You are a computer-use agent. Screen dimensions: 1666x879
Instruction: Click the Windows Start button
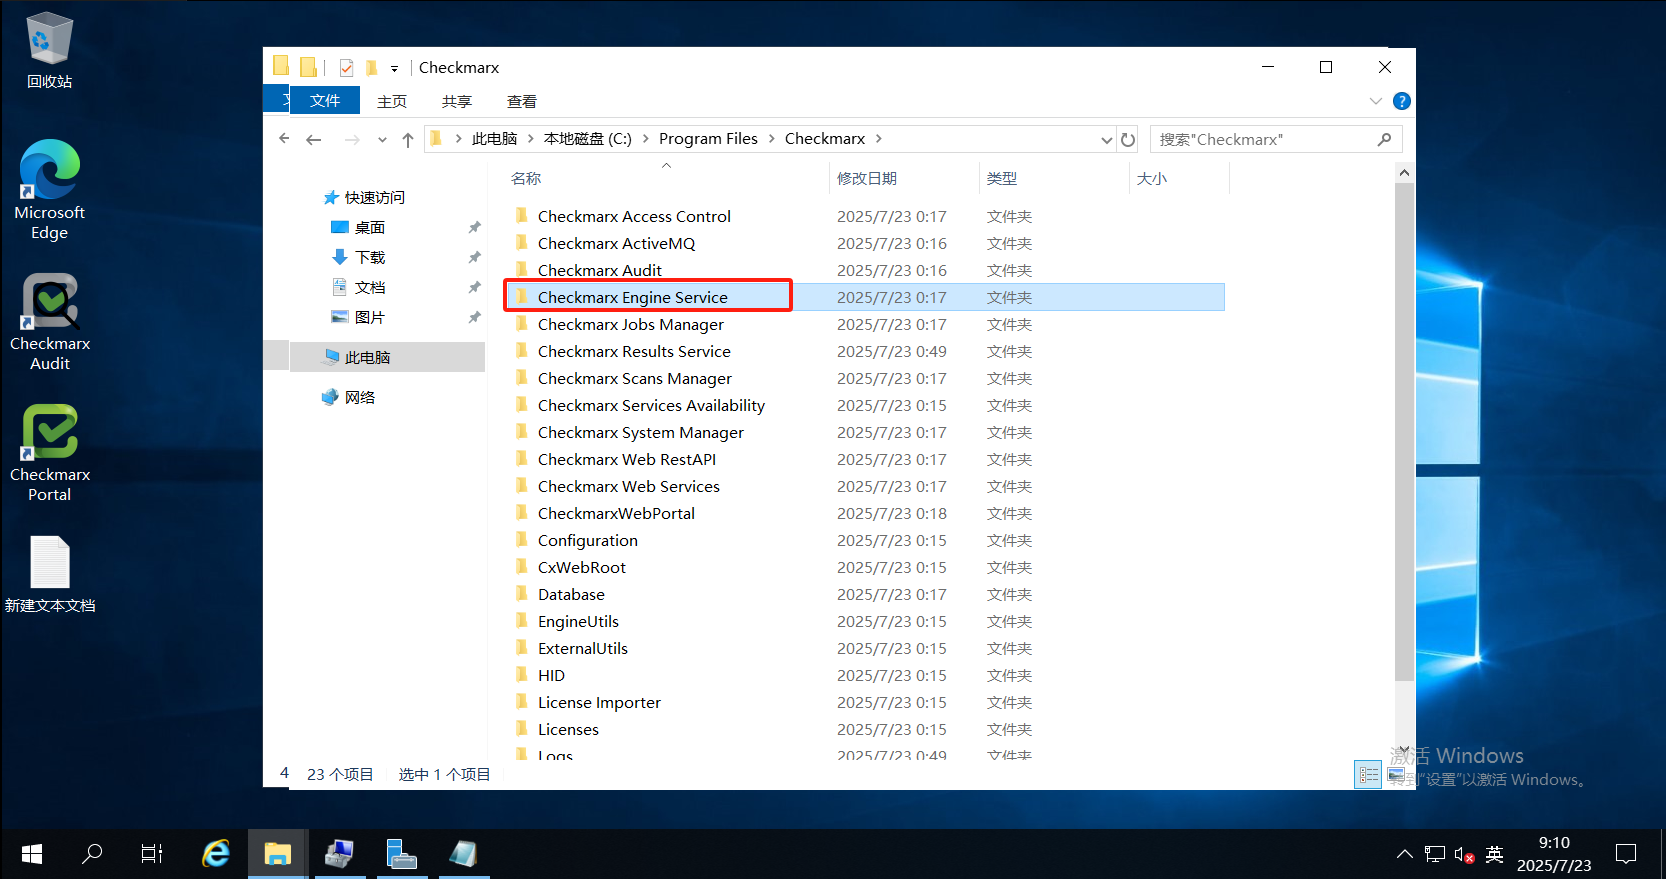(32, 854)
